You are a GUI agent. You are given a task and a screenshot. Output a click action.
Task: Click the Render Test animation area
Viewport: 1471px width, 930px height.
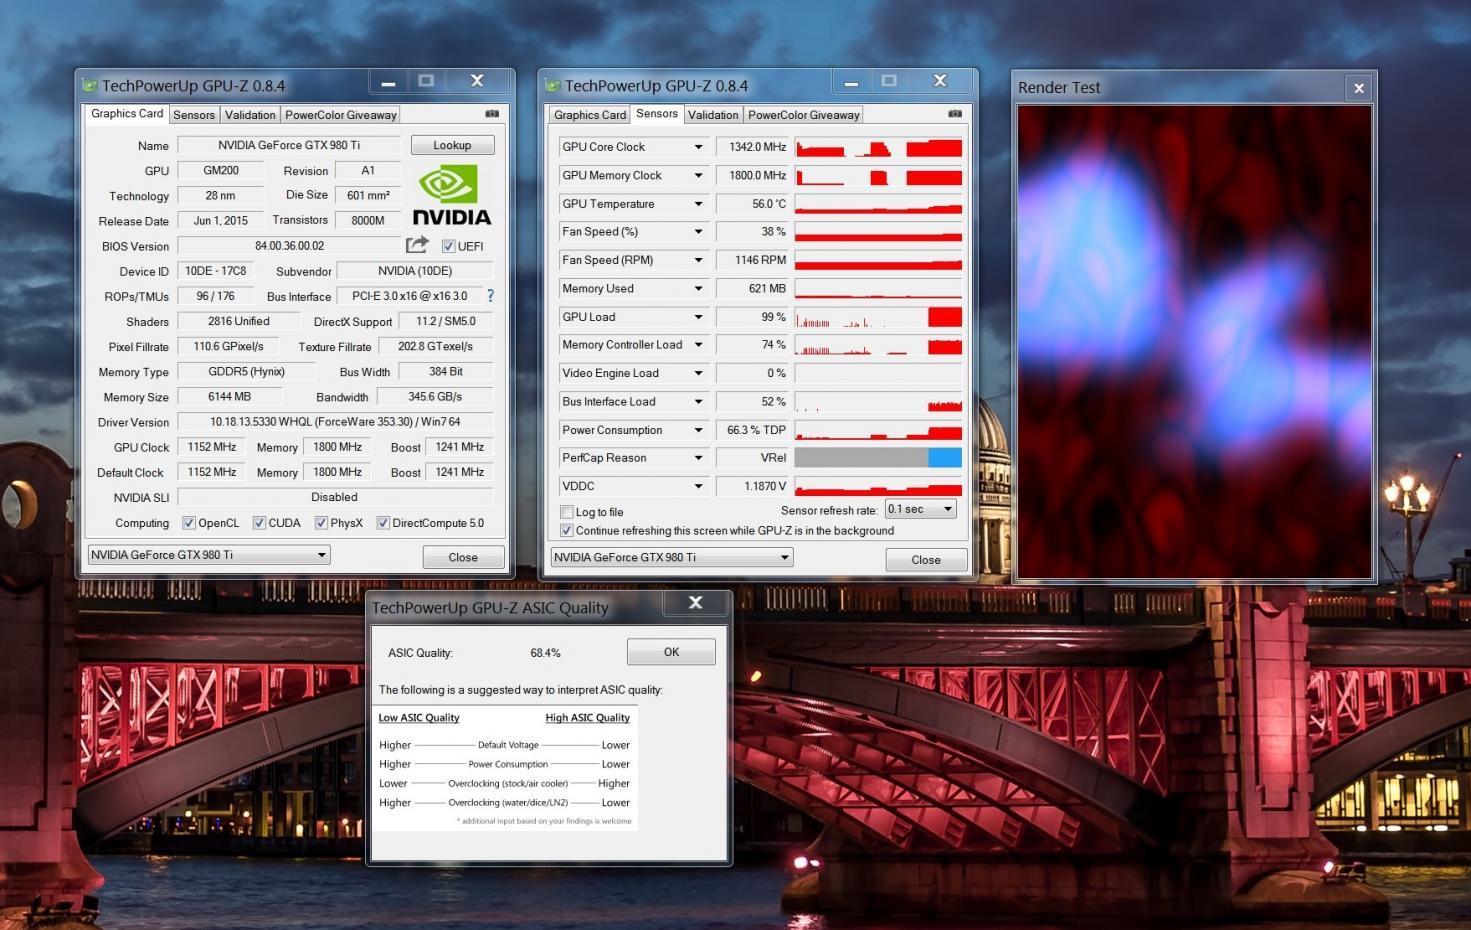coord(1194,342)
